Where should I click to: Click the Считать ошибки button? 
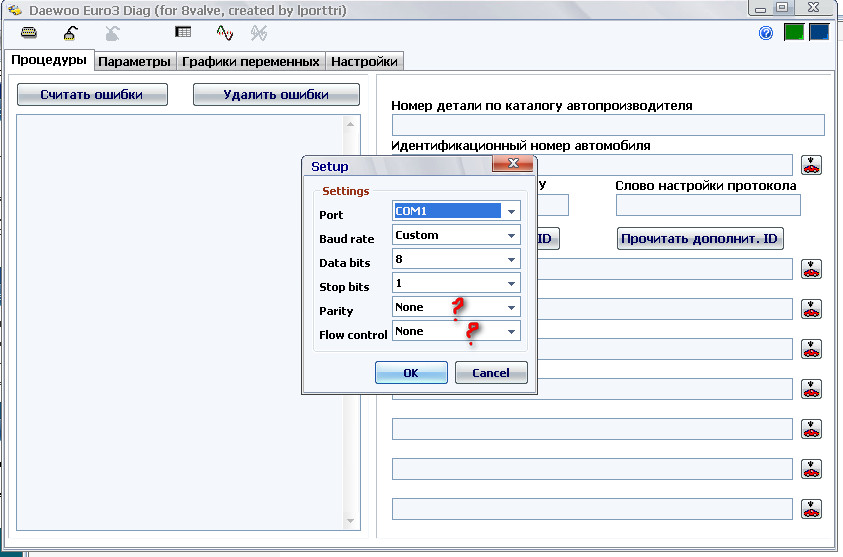point(92,95)
